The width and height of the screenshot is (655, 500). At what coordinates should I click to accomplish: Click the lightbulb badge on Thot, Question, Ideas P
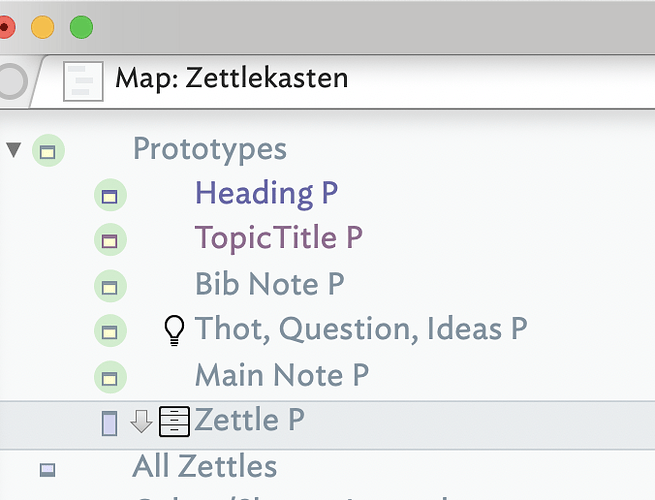click(x=175, y=330)
